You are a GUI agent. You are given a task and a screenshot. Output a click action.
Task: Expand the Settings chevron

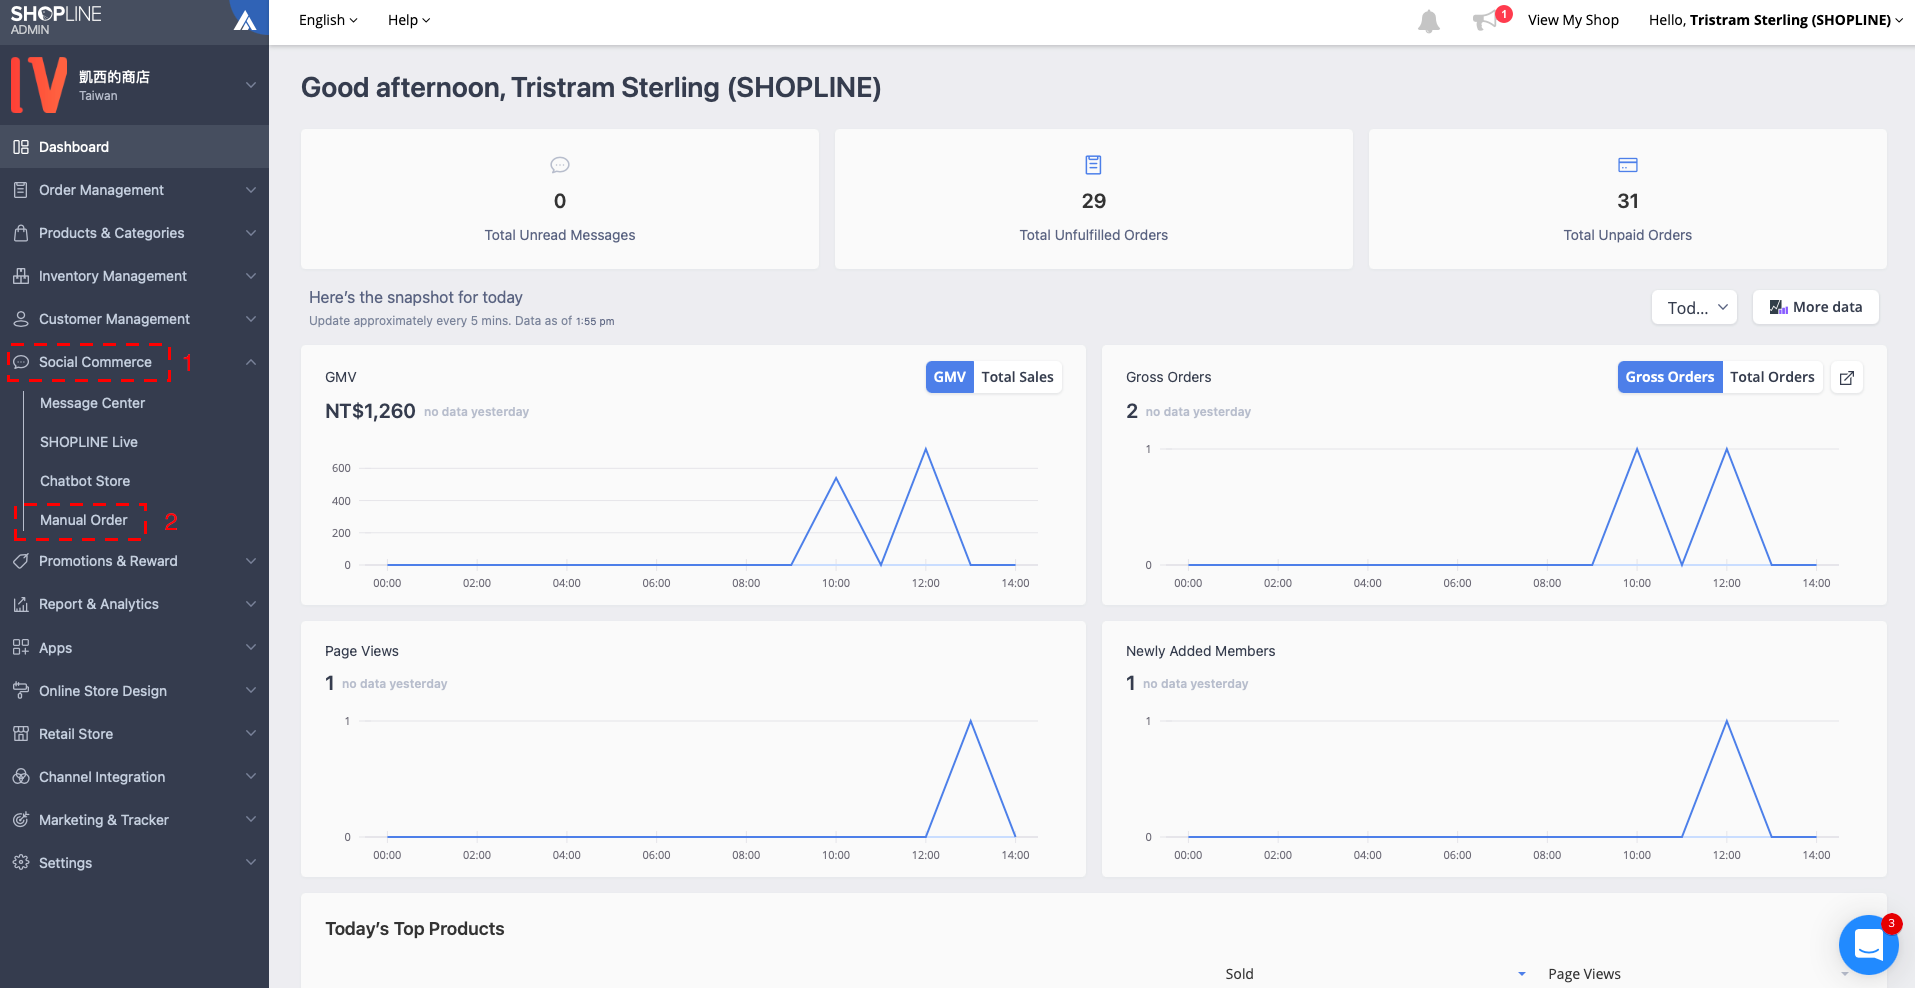(x=251, y=862)
